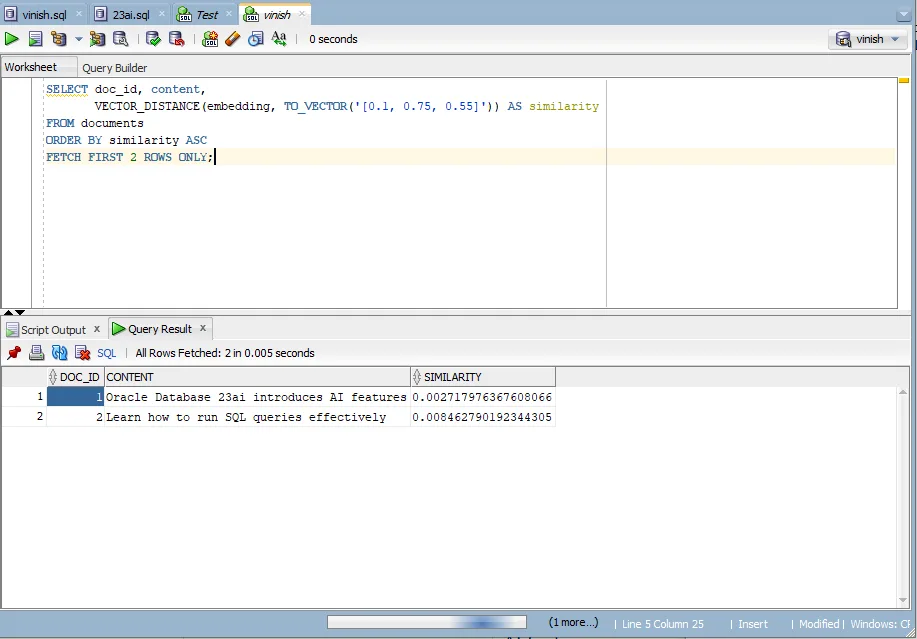Click the SQL History icon
The height and width of the screenshot is (639, 917).
click(x=256, y=39)
